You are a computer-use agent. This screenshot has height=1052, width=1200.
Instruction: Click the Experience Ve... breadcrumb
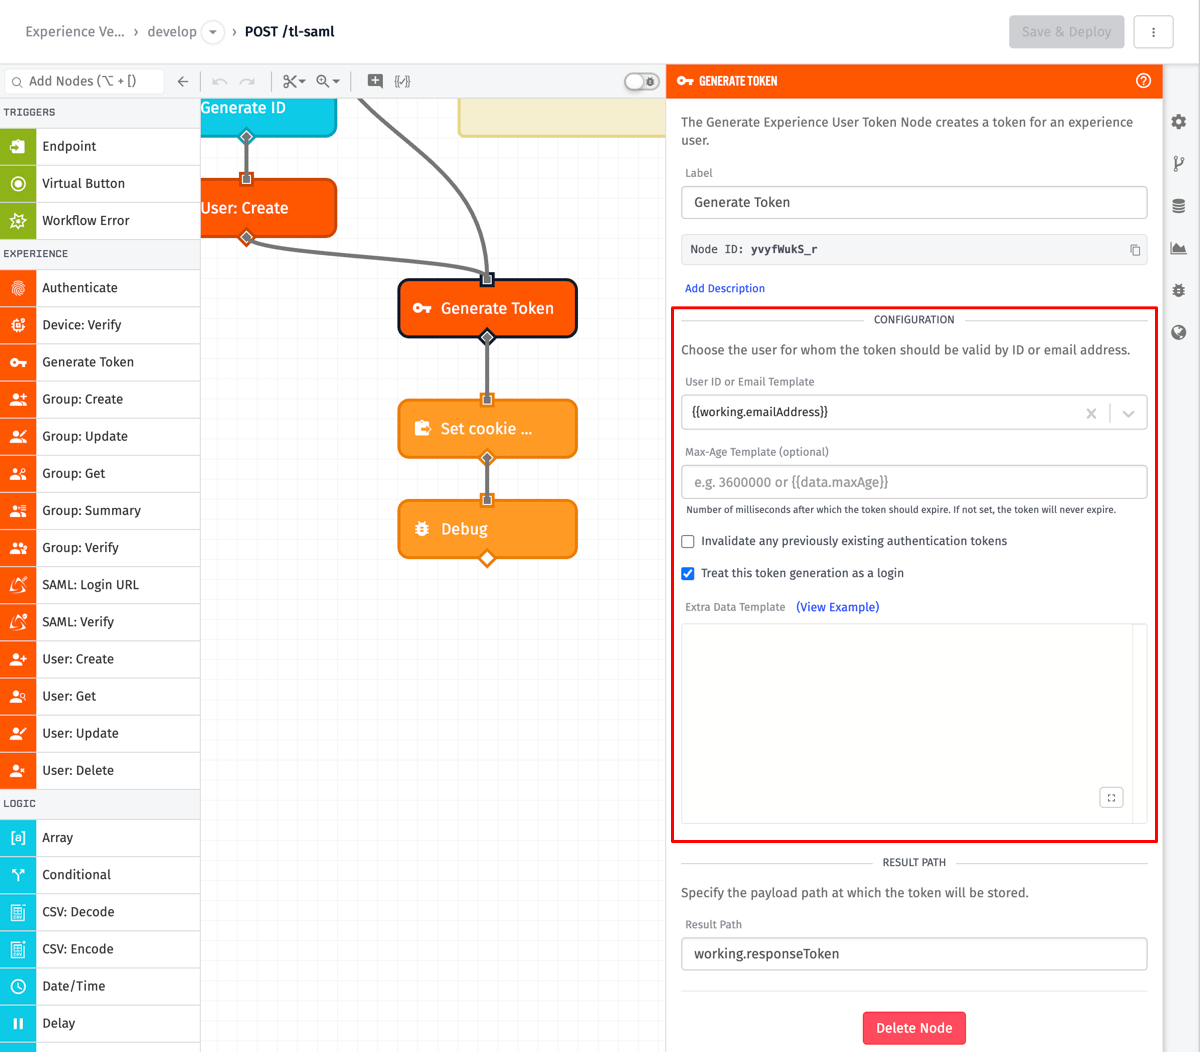[x=75, y=32]
